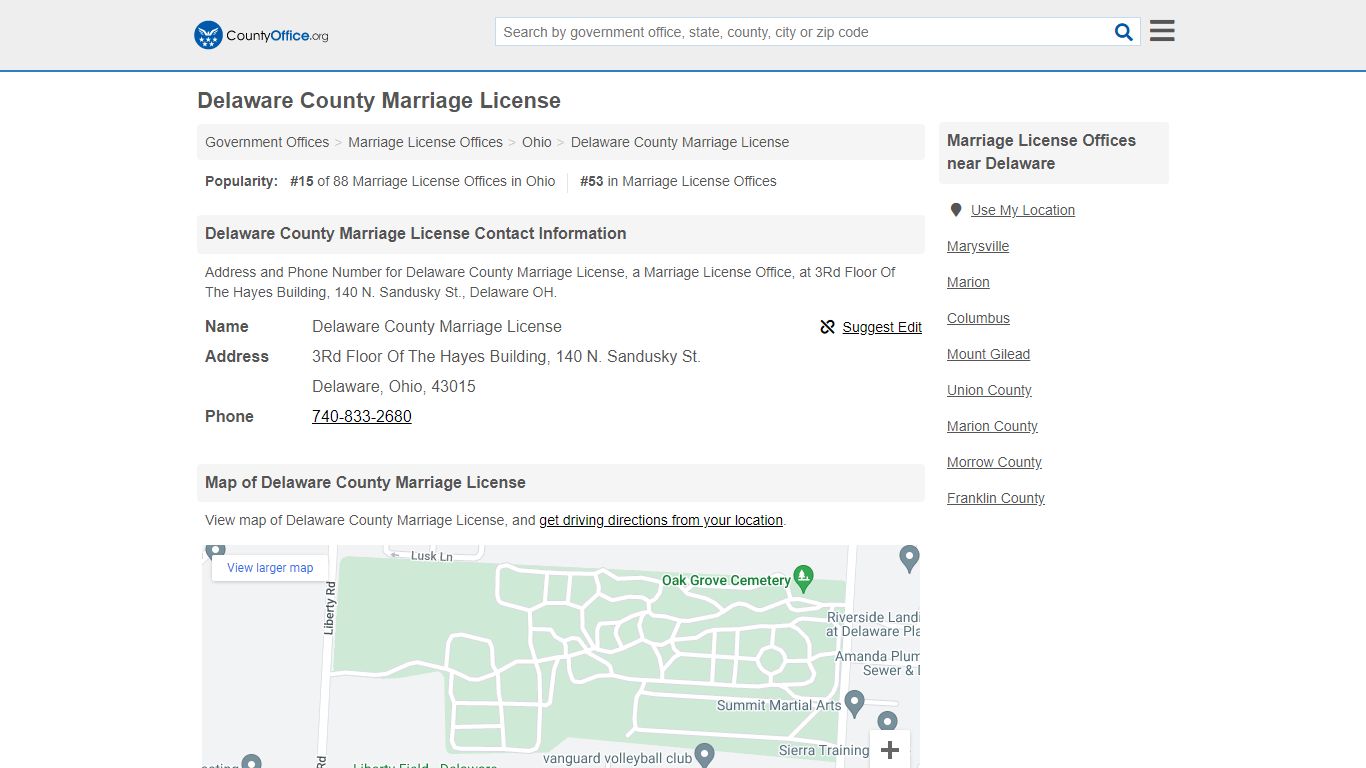Click the Contact Information section heading

click(x=415, y=233)
